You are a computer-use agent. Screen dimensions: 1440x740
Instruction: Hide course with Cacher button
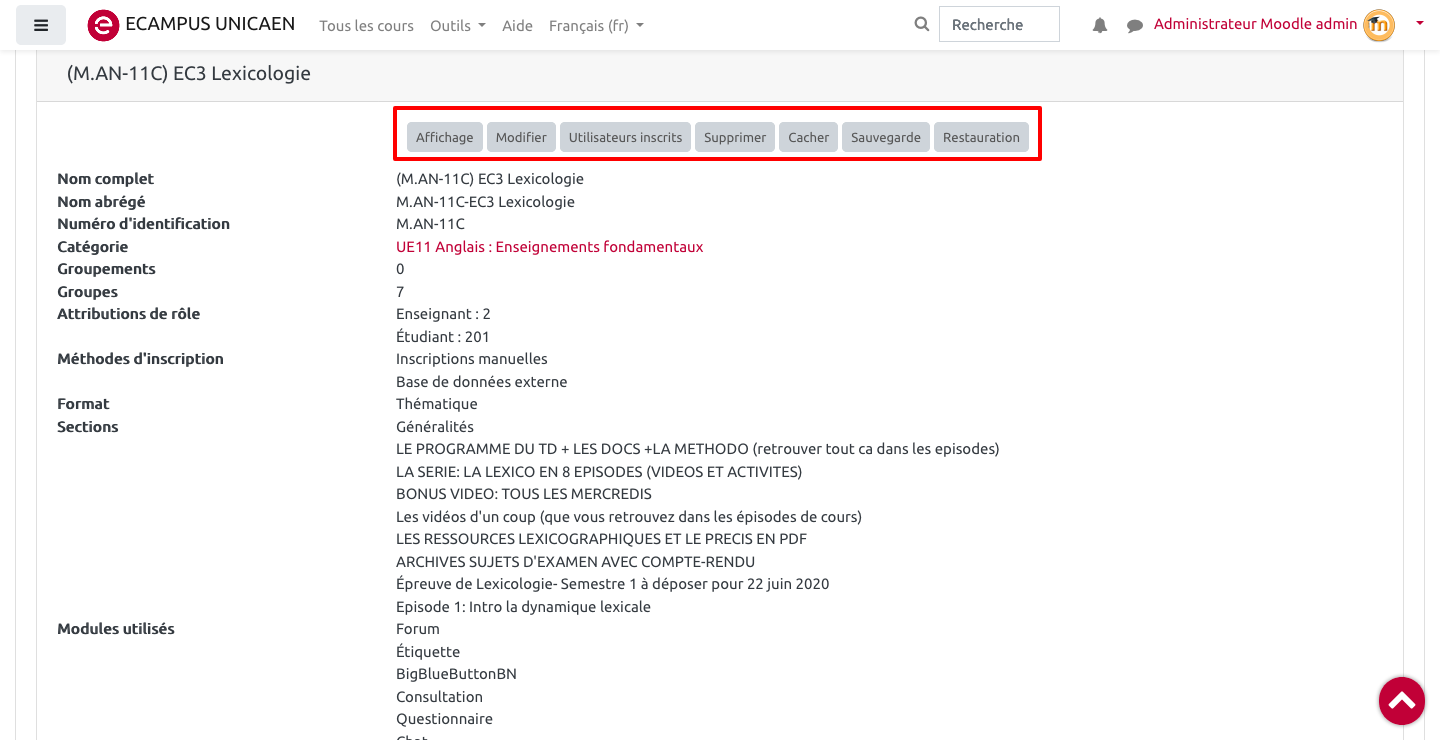coord(808,137)
